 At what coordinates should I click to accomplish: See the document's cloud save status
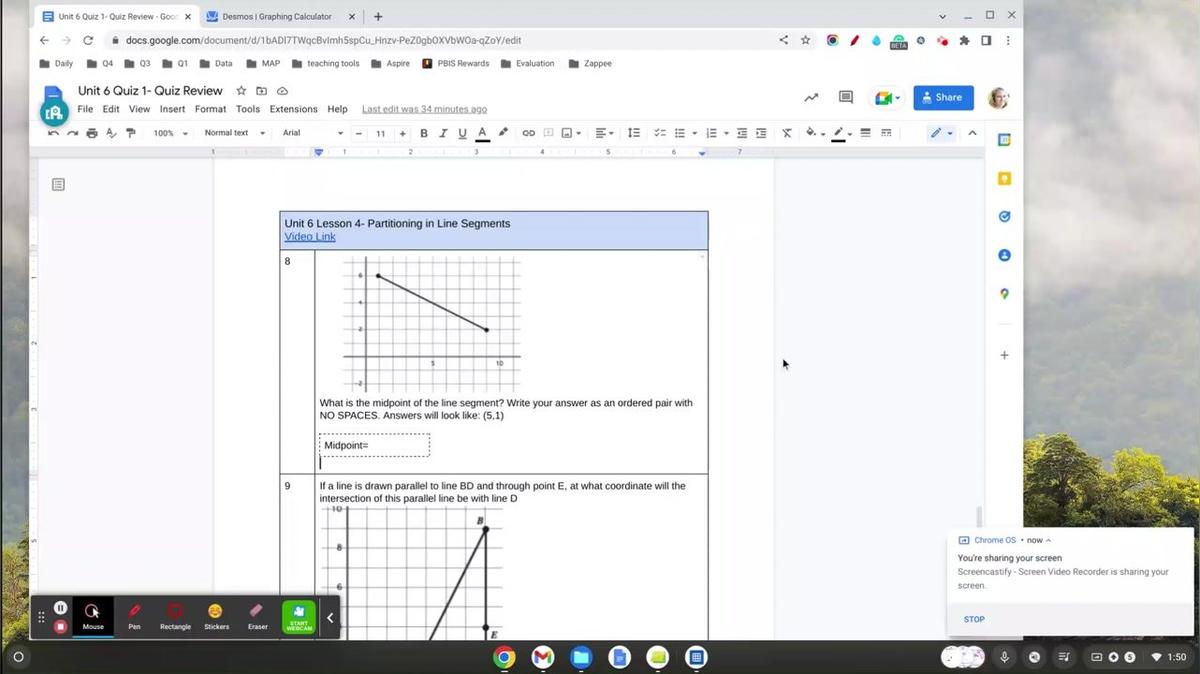(x=282, y=91)
